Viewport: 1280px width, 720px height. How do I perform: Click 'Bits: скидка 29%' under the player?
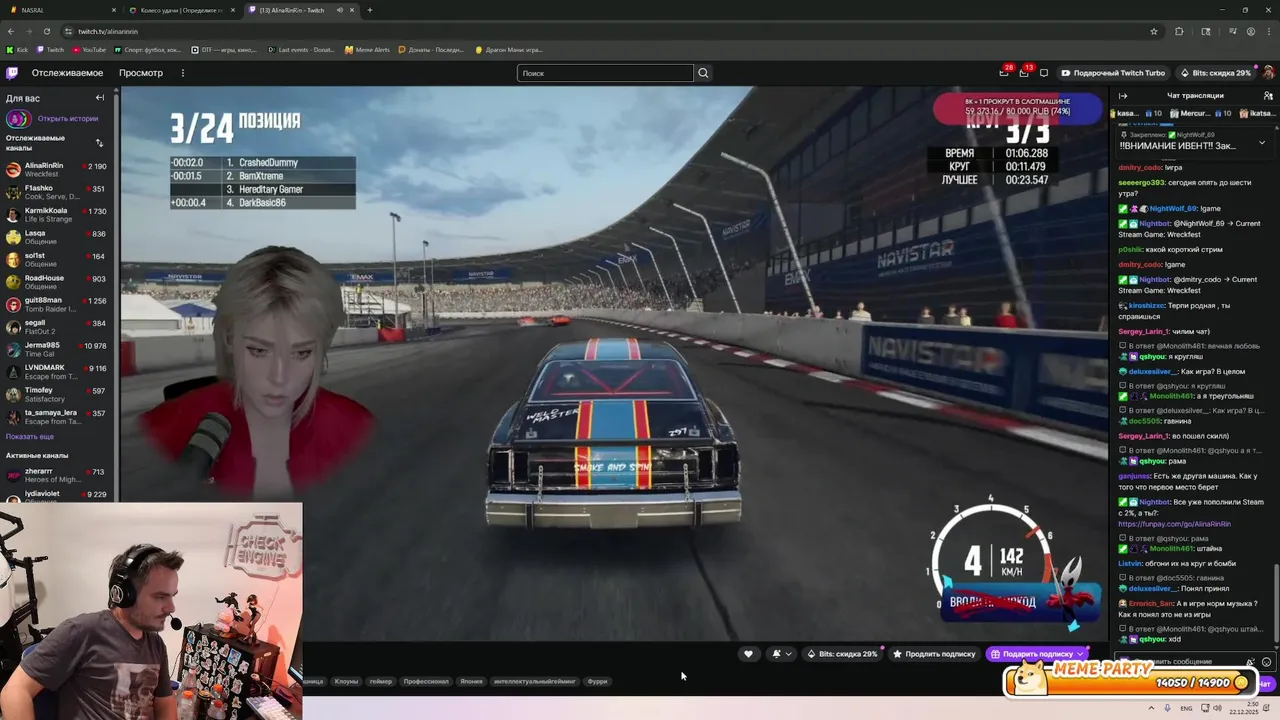click(842, 654)
